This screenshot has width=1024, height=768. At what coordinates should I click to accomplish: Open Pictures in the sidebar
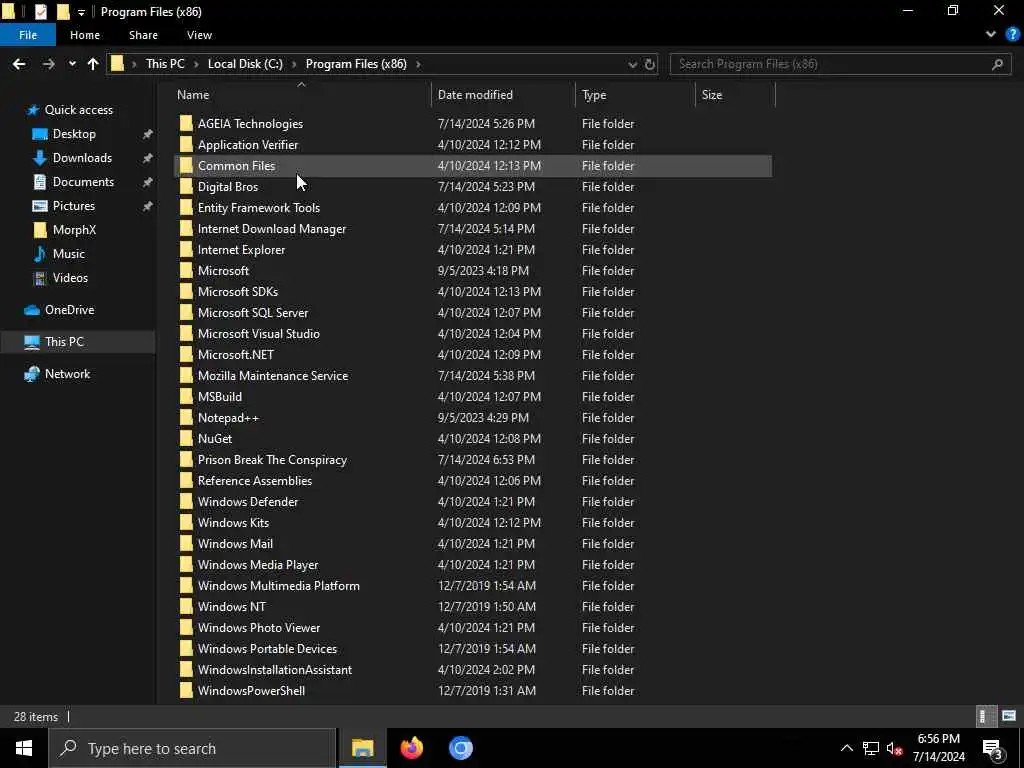(74, 206)
